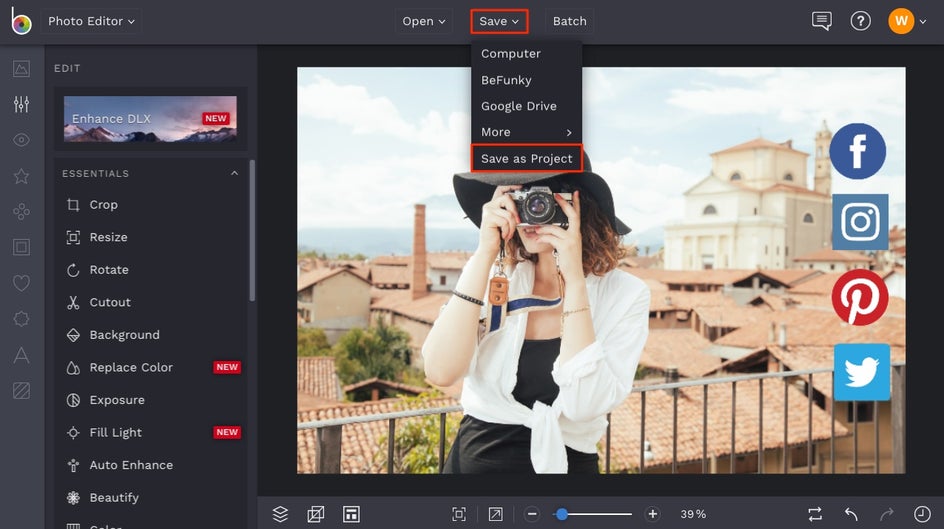Click the orange W account avatar
The image size is (944, 529).
click(901, 21)
